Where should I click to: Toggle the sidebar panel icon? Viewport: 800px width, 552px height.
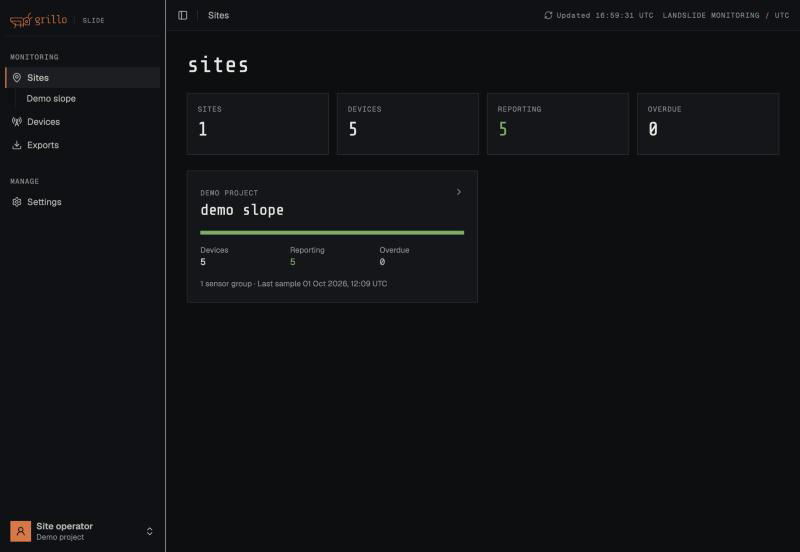coord(183,15)
